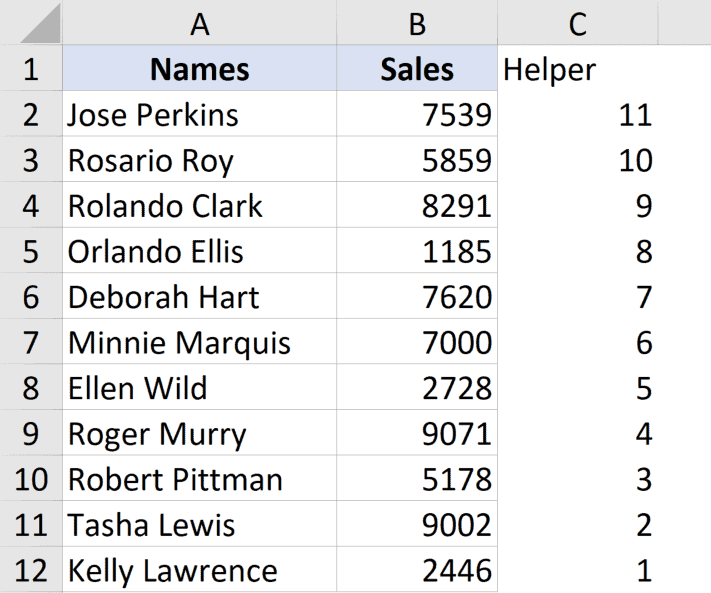Click the sales value 5859
Image resolution: width=711 pixels, height=593 pixels.
[417, 161]
